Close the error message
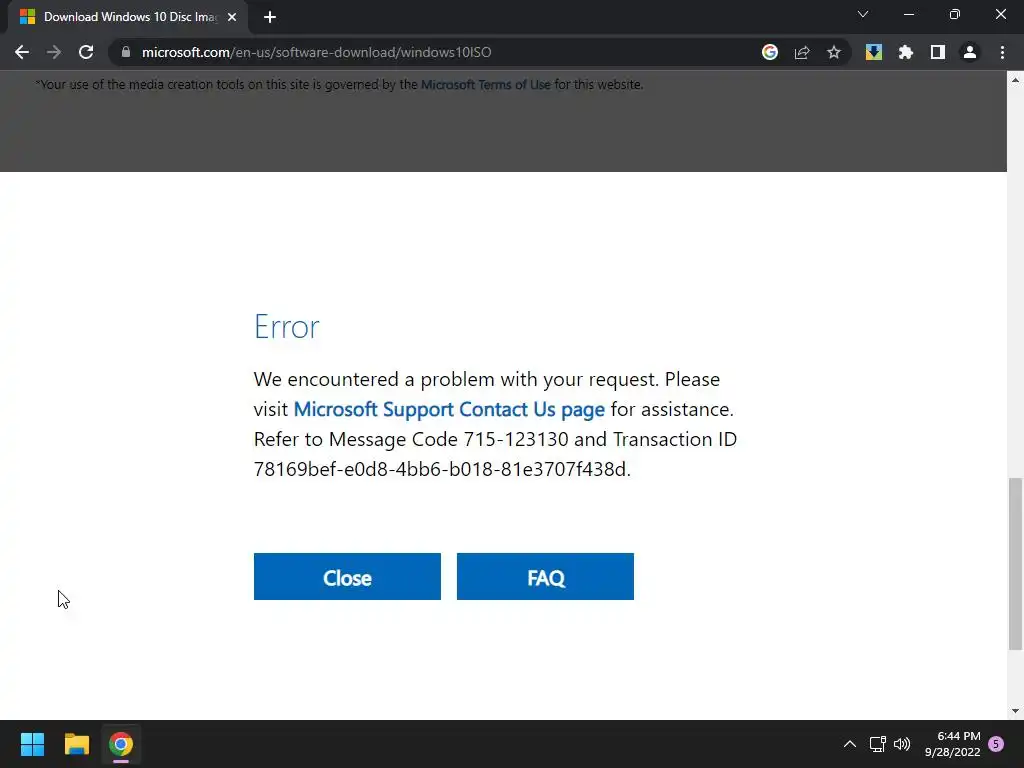This screenshot has width=1024, height=768. 347,577
